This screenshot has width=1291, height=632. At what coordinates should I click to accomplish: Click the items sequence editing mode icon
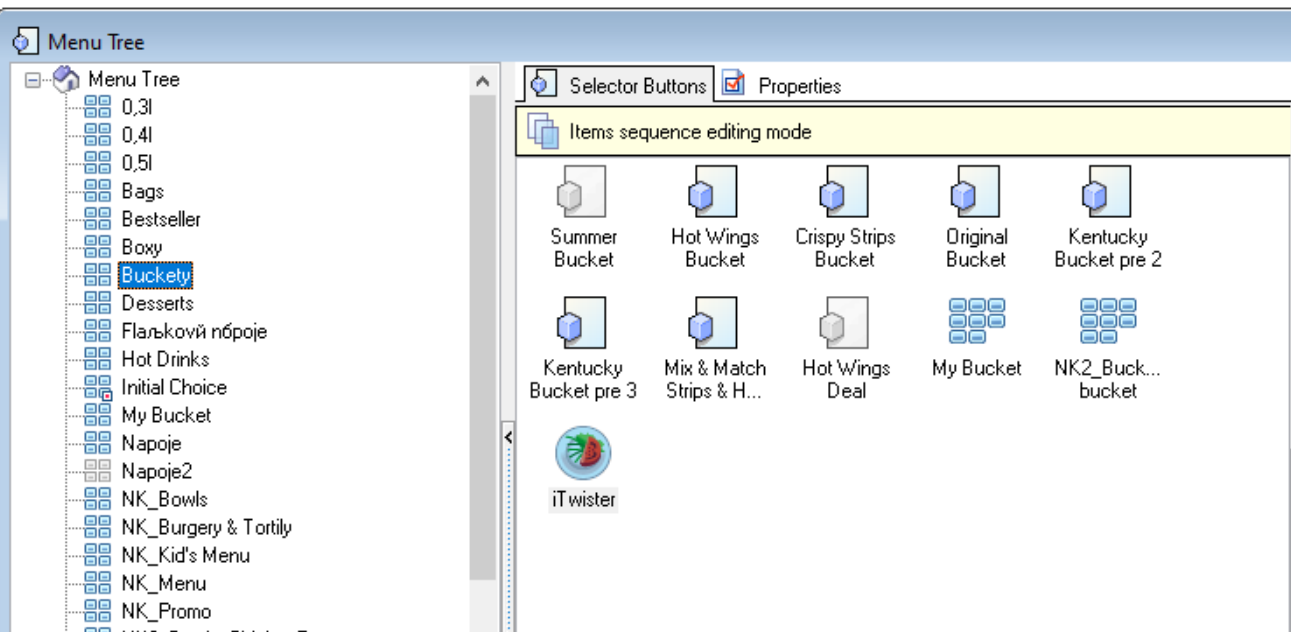tap(543, 132)
